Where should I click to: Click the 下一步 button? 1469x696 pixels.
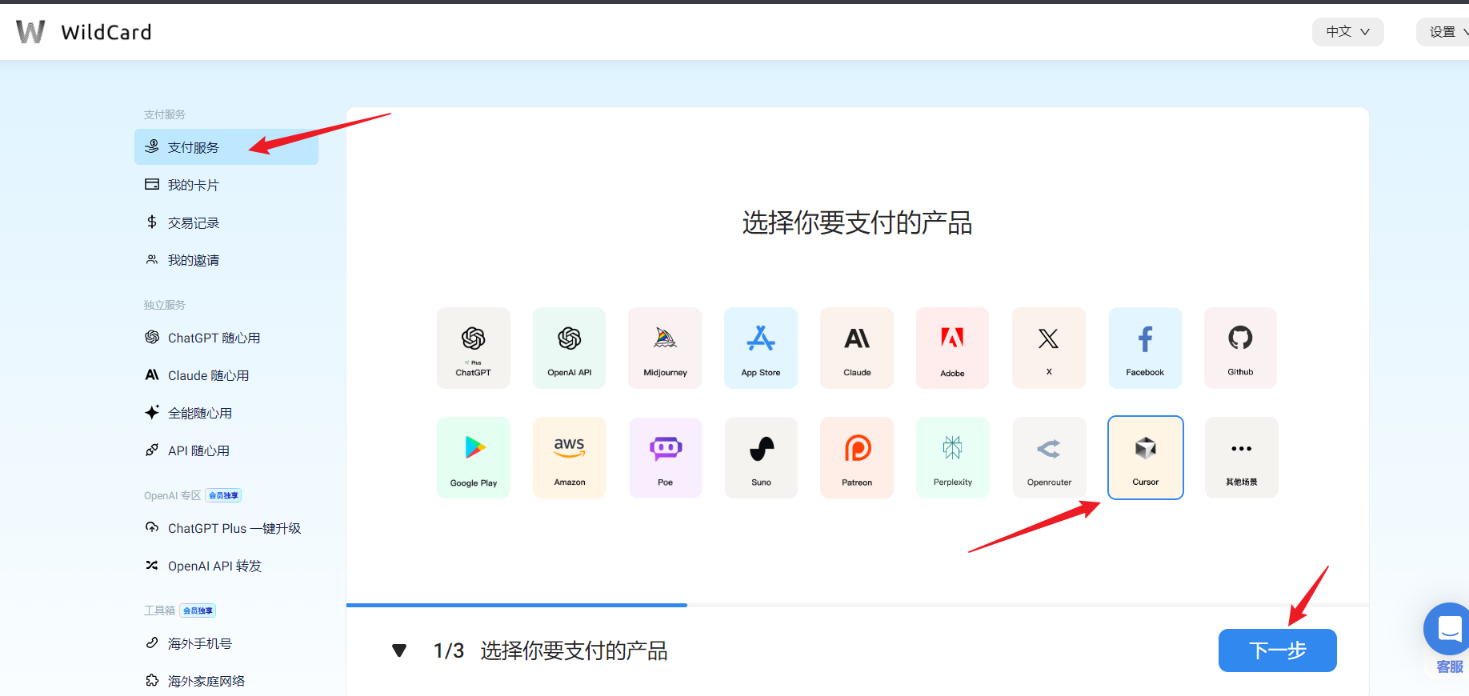(x=1277, y=650)
